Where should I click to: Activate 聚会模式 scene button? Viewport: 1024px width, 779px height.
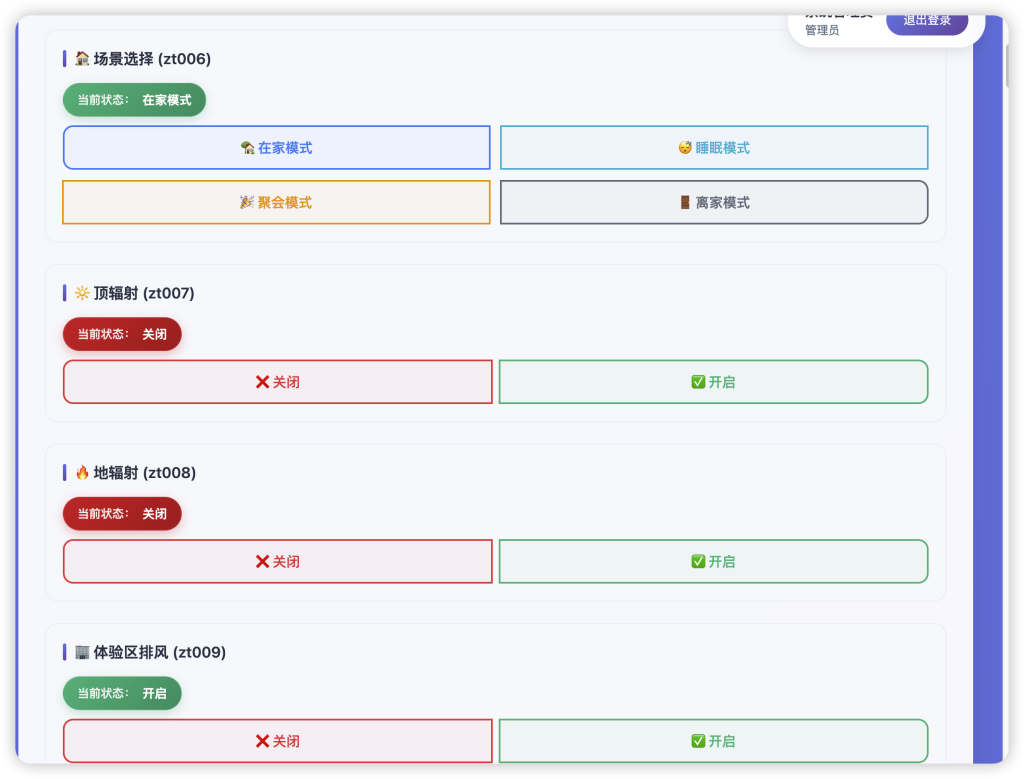[x=277, y=202]
